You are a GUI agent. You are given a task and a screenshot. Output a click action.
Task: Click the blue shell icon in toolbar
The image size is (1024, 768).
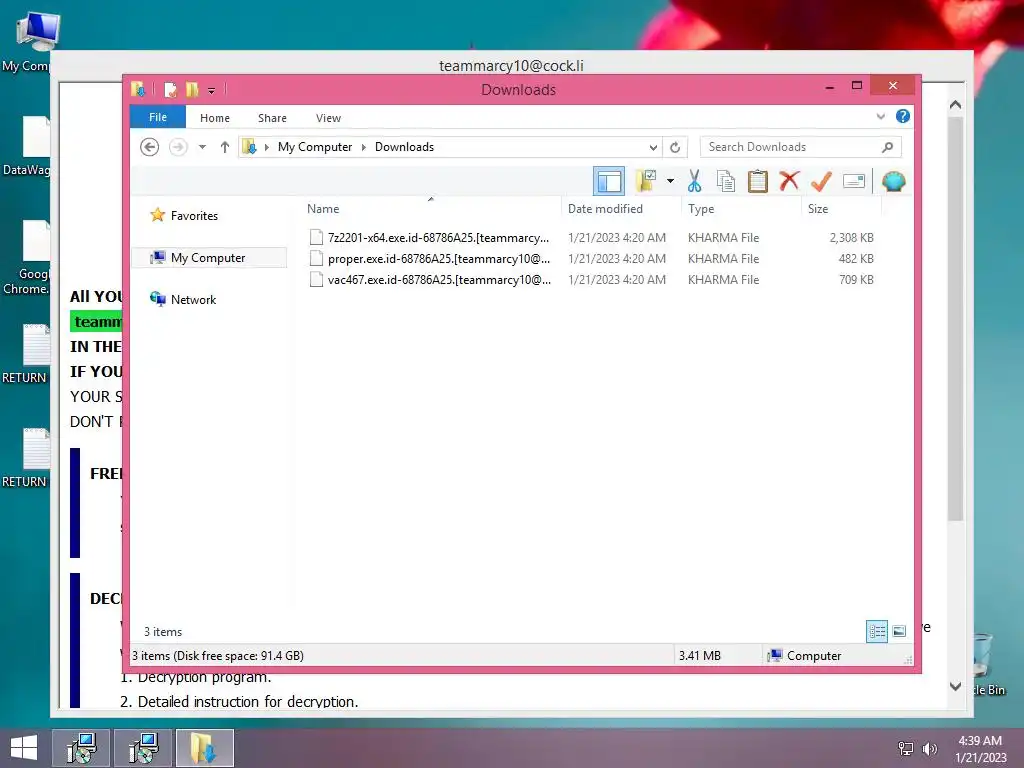pos(893,181)
